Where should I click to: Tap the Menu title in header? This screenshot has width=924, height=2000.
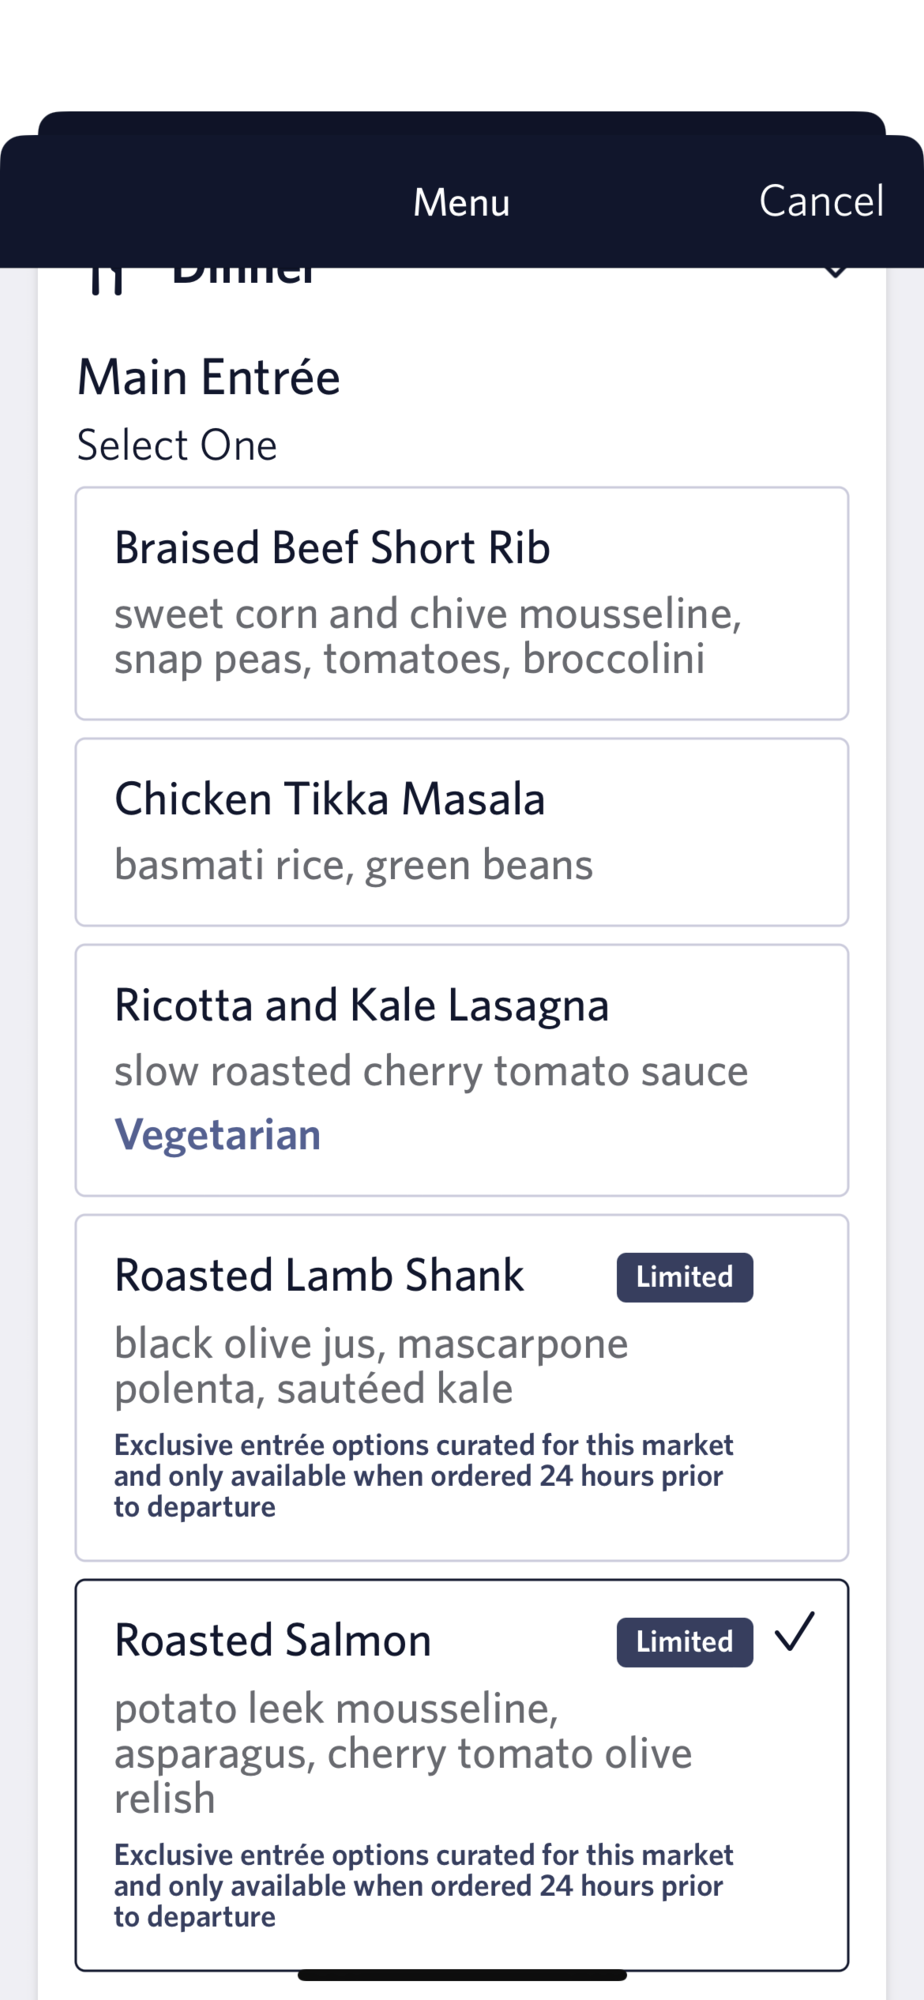coord(461,202)
